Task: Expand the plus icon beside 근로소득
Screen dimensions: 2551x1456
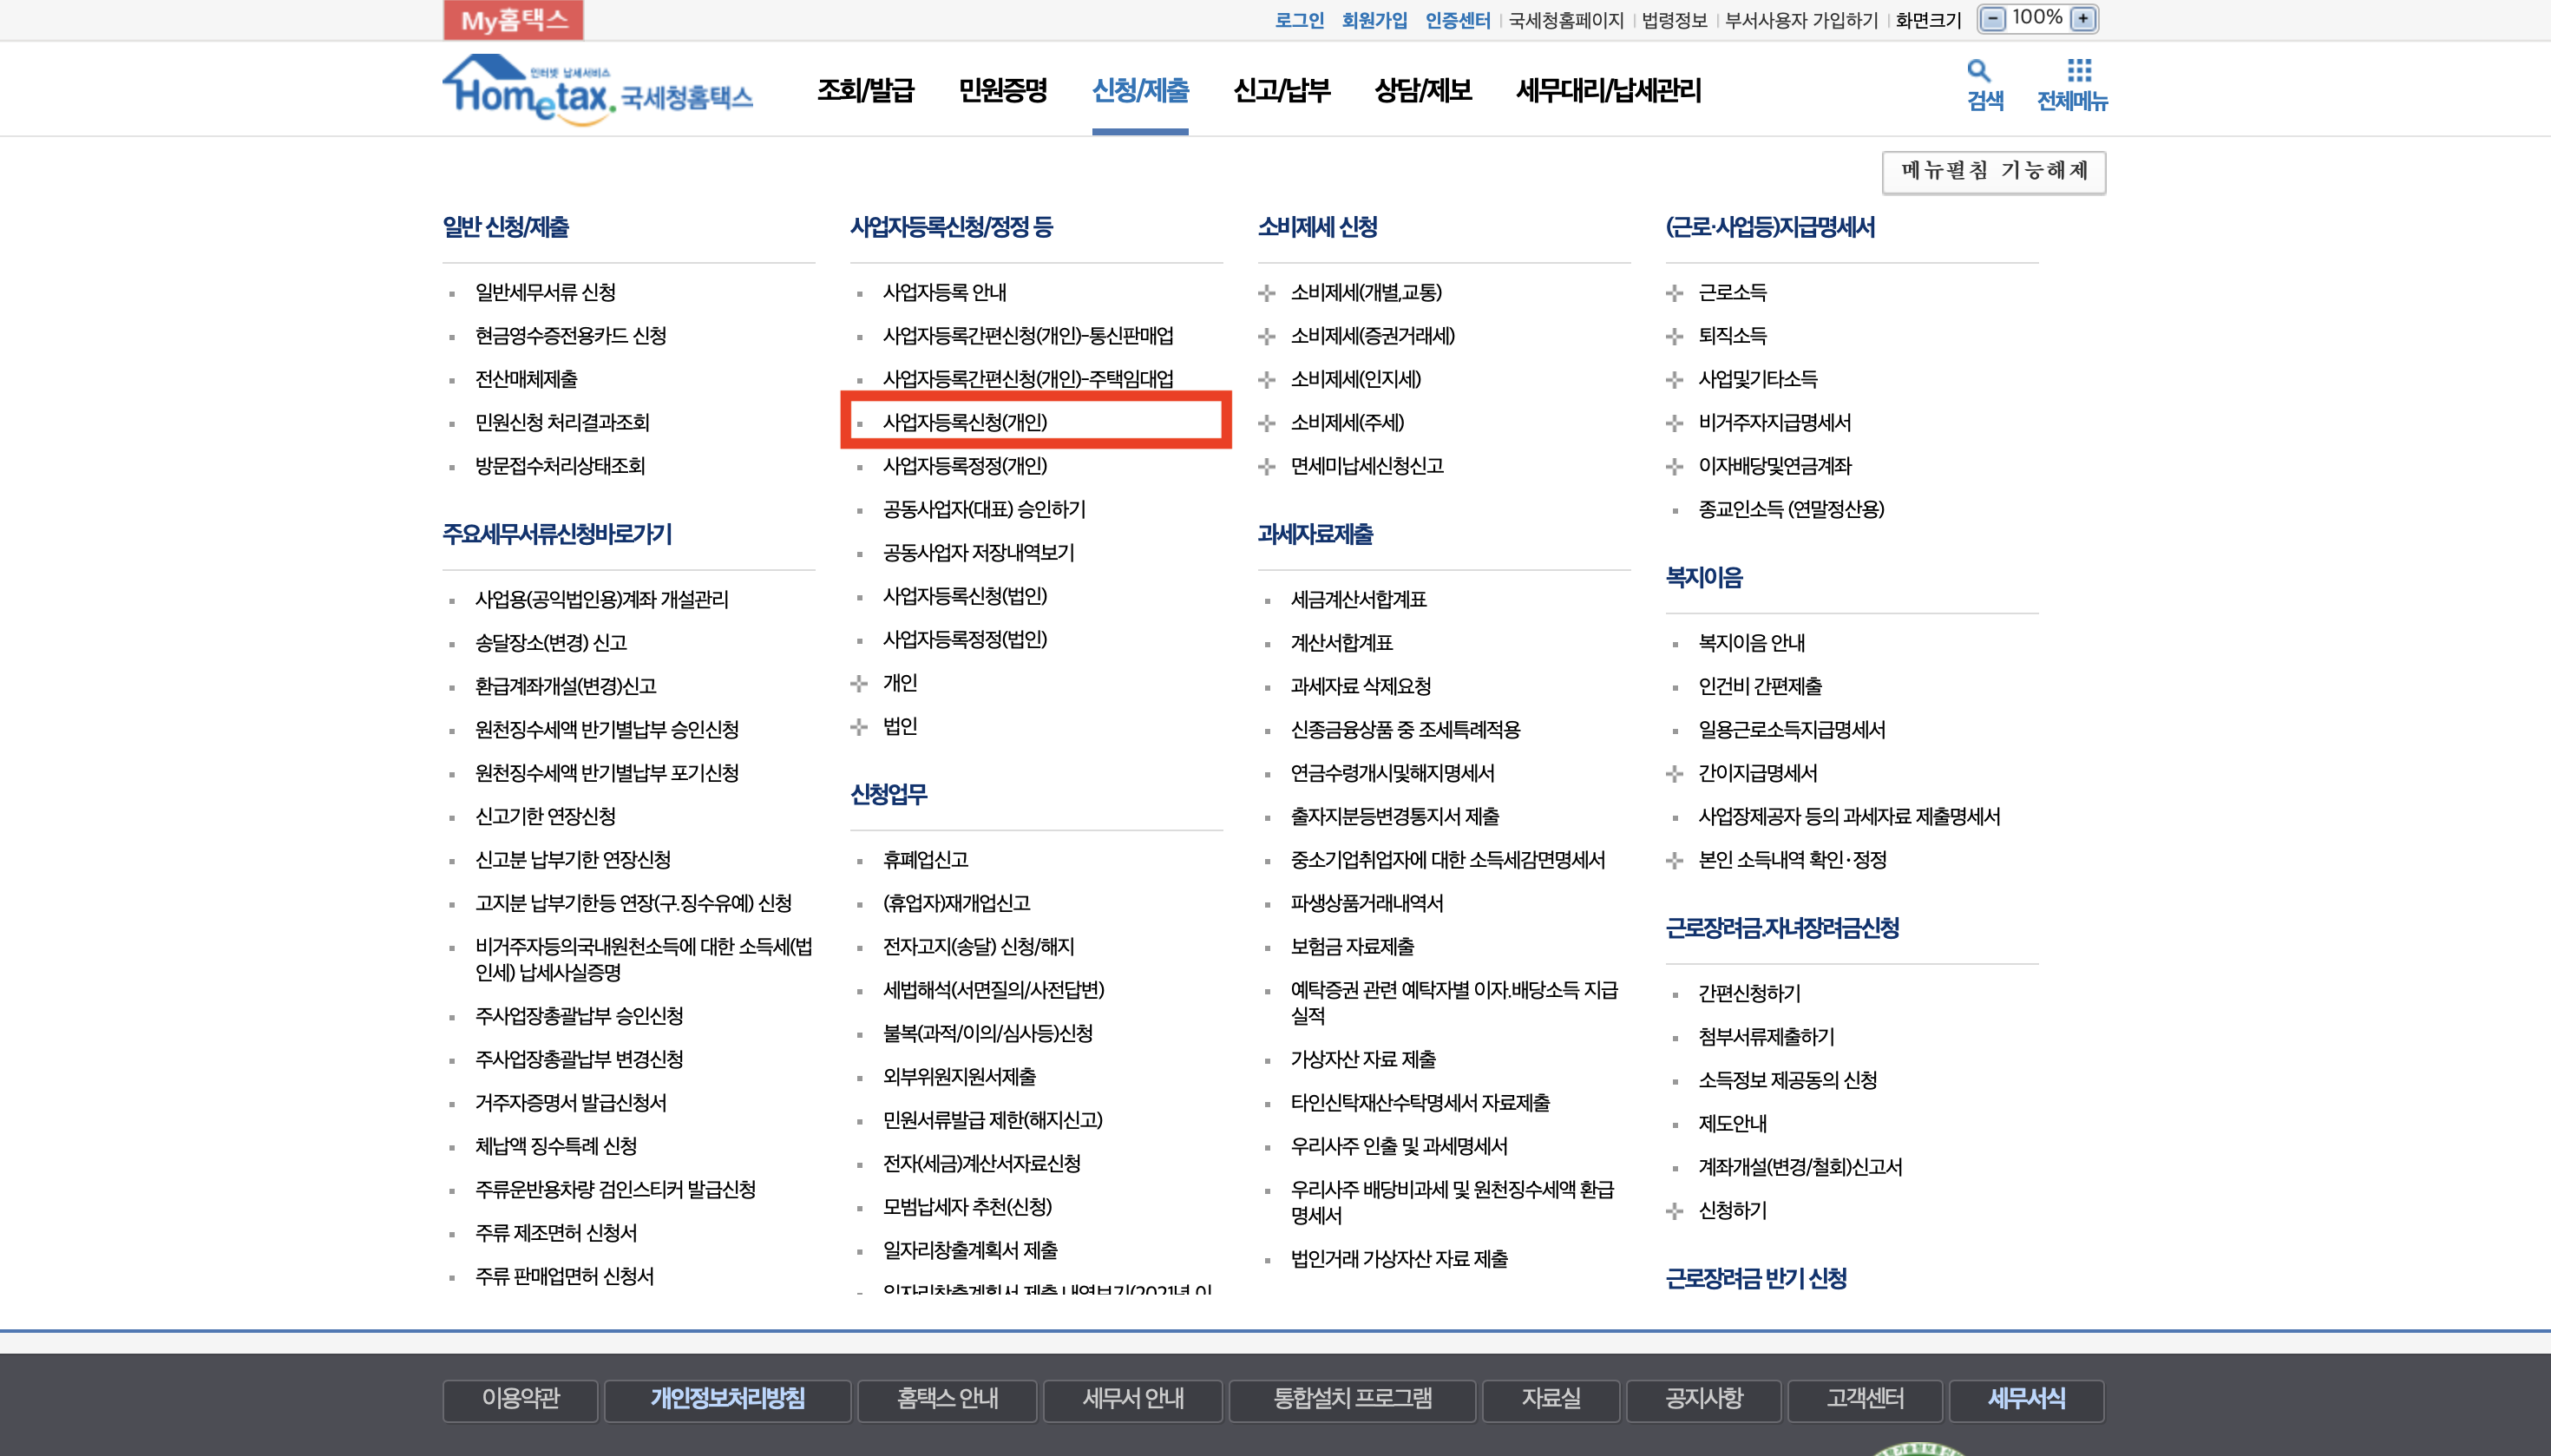Action: [1674, 293]
